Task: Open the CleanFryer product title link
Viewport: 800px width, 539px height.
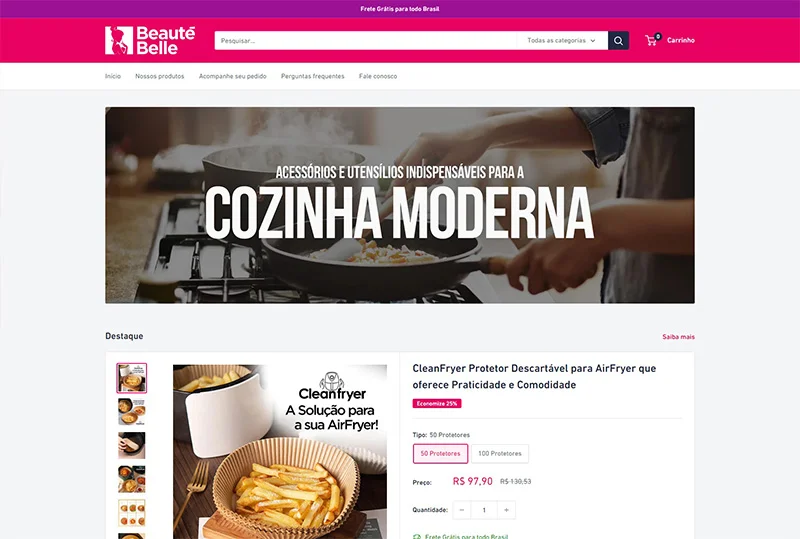Action: coord(534,376)
